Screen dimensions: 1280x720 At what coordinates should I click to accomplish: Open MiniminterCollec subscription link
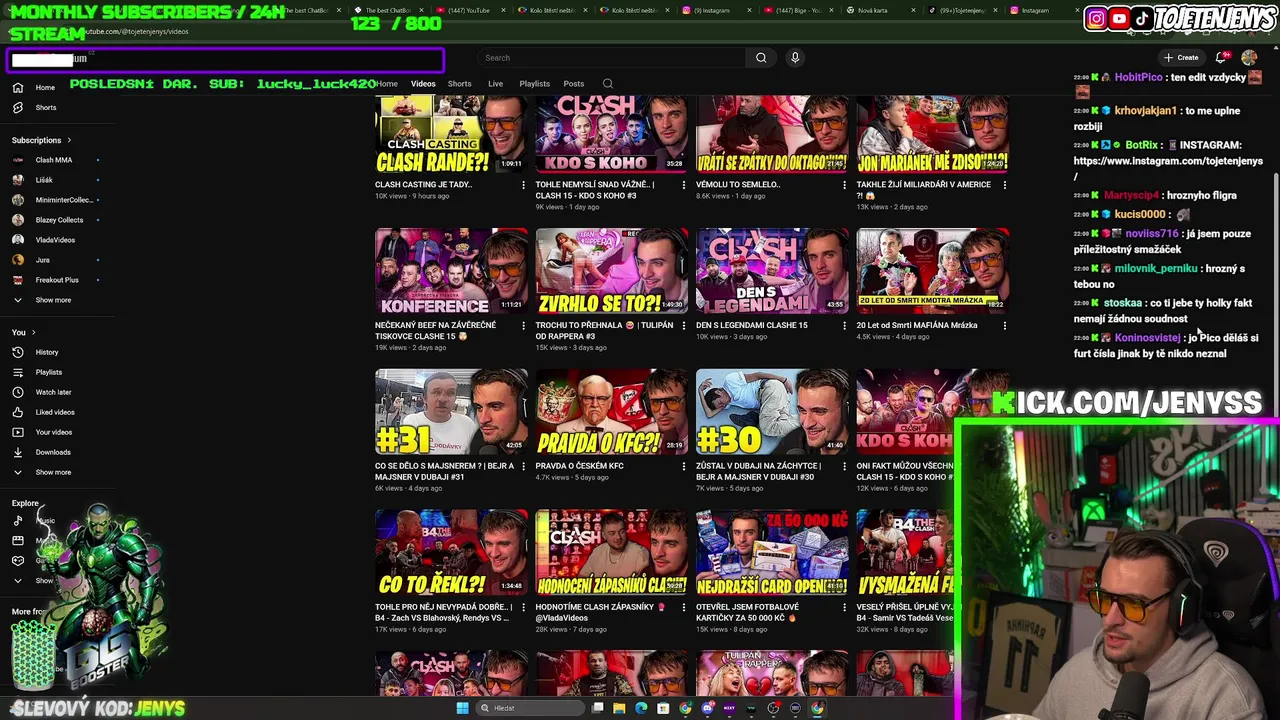64,200
